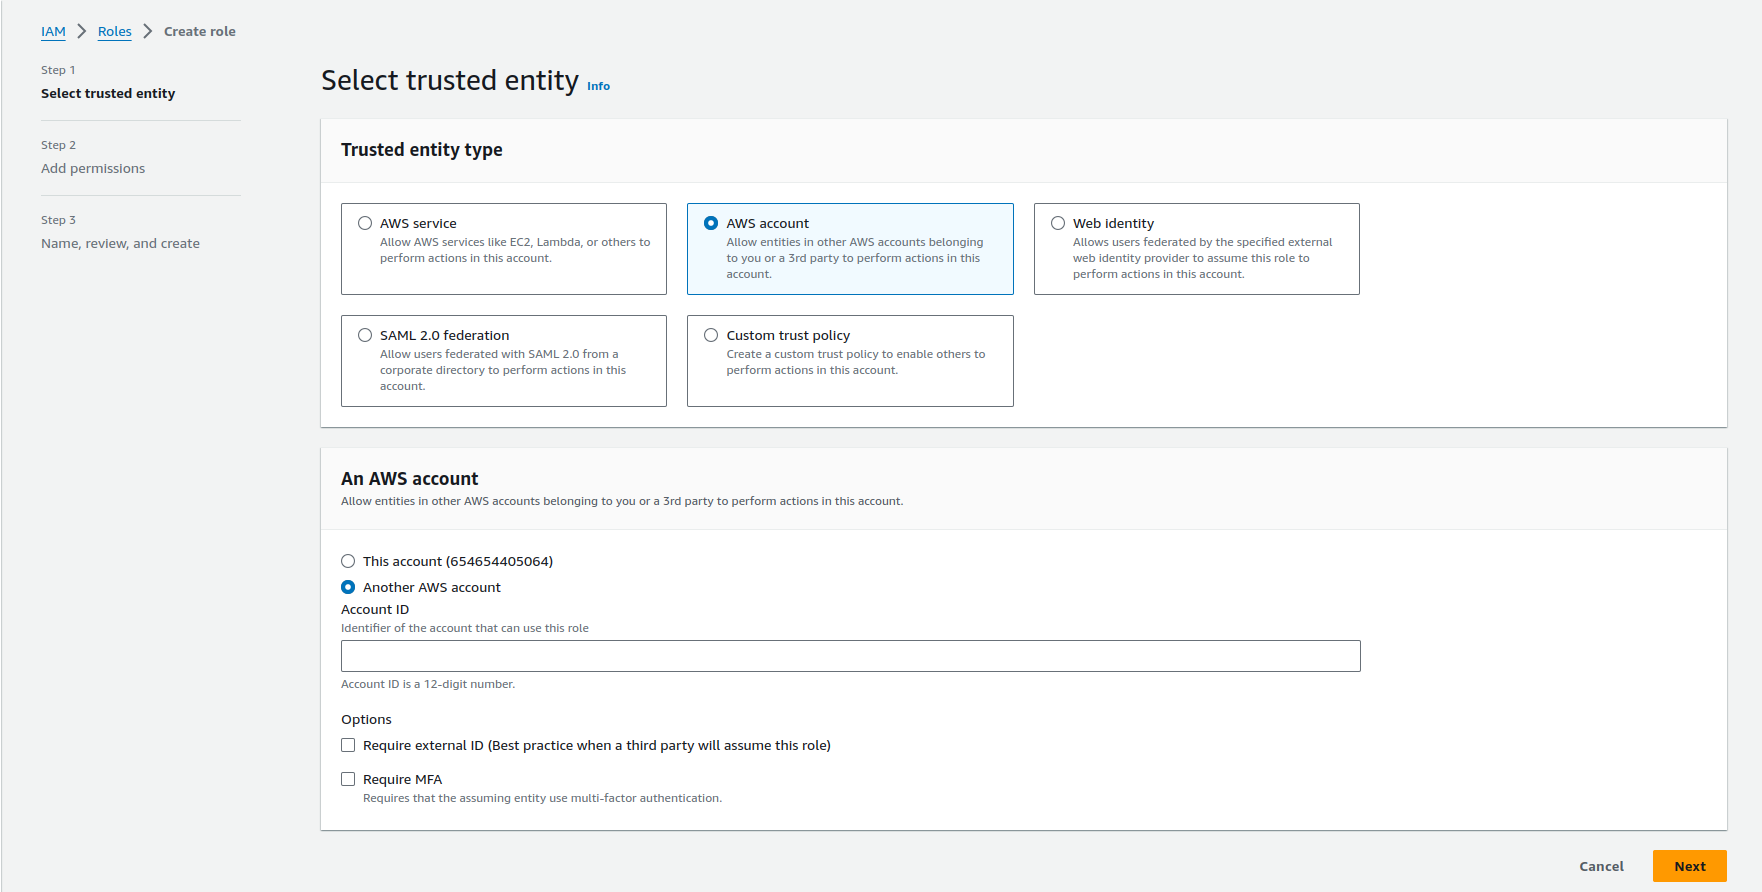Click the breadcrumb chevron after IAM
The image size is (1762, 892).
coord(82,31)
